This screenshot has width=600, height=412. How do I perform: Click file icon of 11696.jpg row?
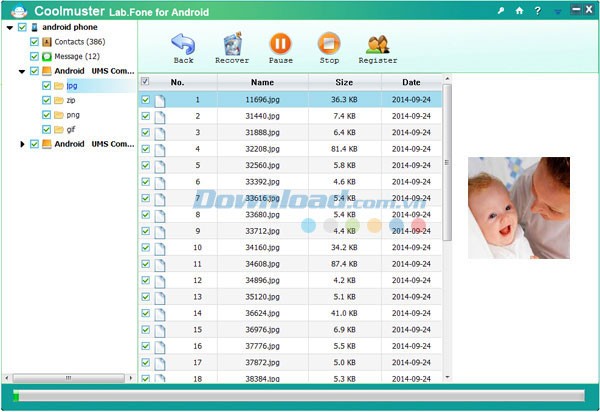(160, 100)
